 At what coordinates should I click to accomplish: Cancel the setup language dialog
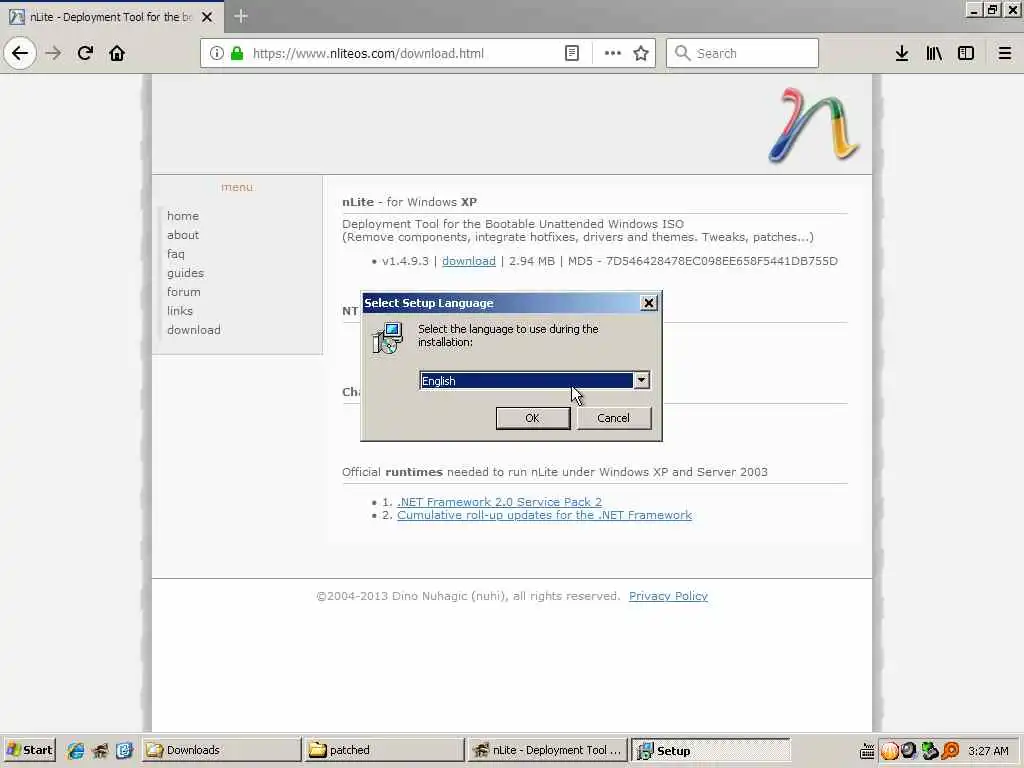(614, 418)
